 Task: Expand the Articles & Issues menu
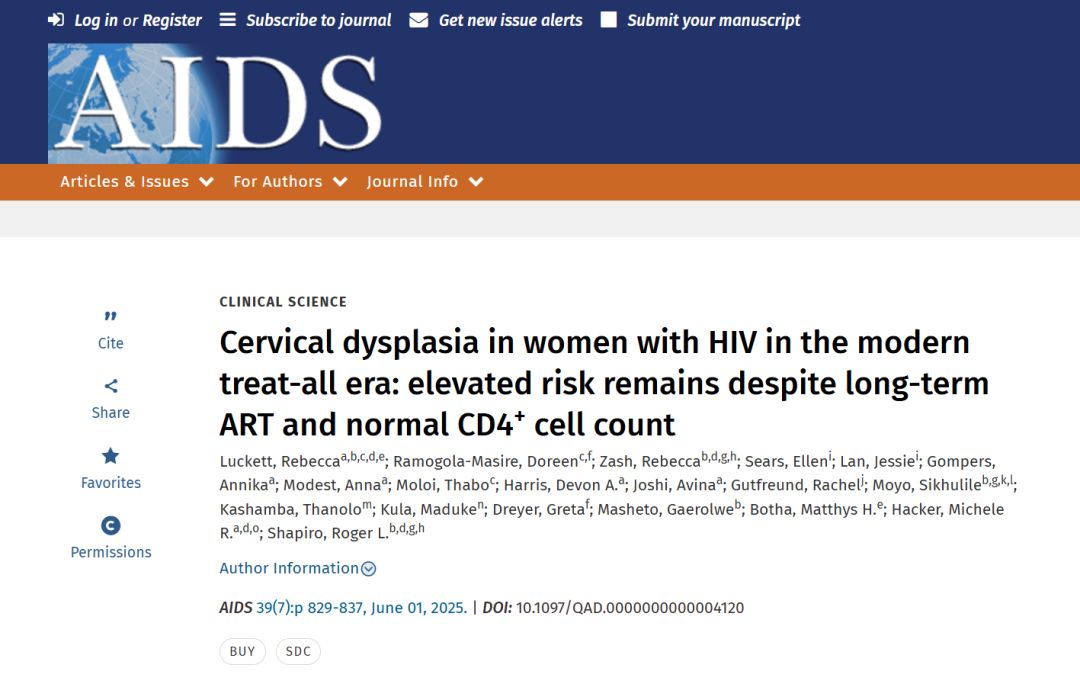(136, 182)
